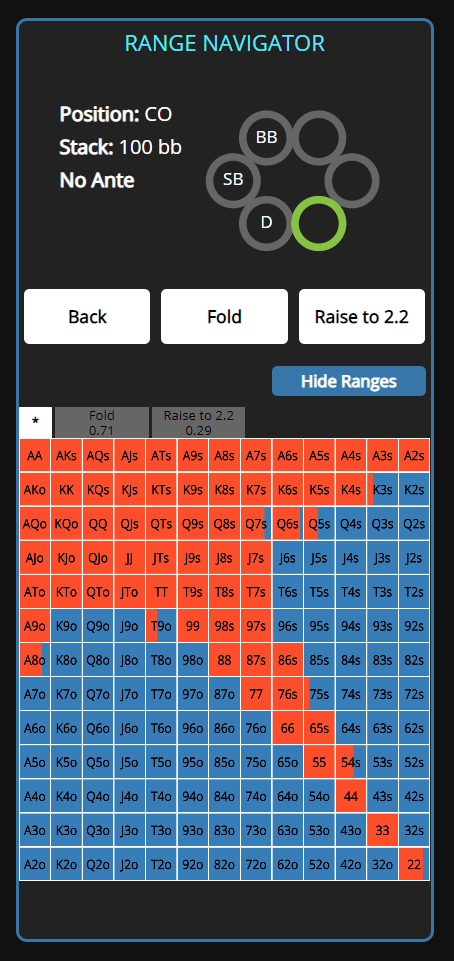Select the T9o hand cell
Screen dimensions: 454x961
tap(161, 626)
